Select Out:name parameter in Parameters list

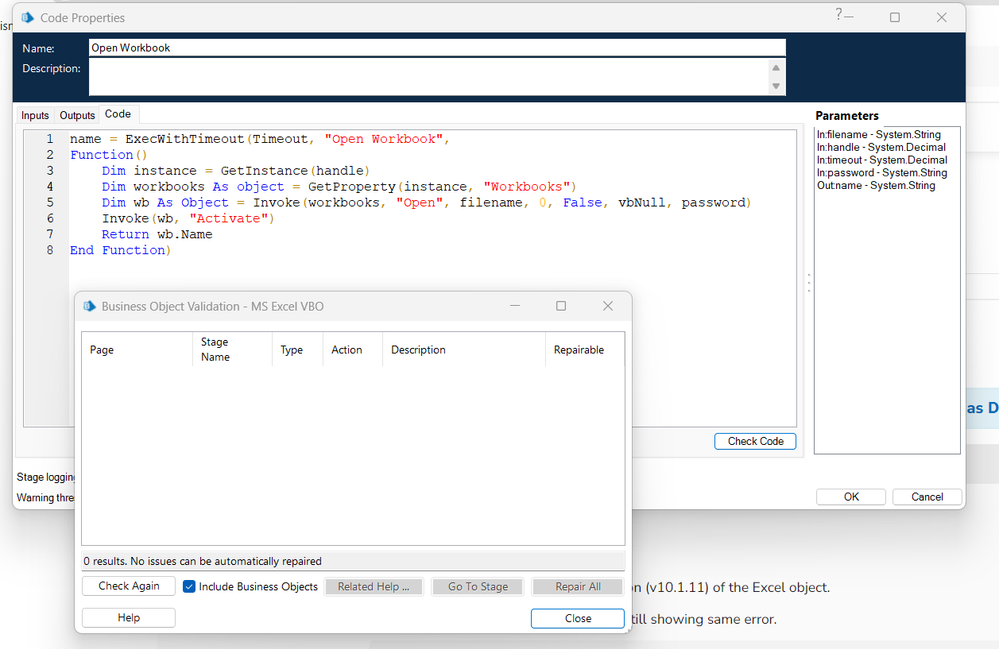pos(875,186)
